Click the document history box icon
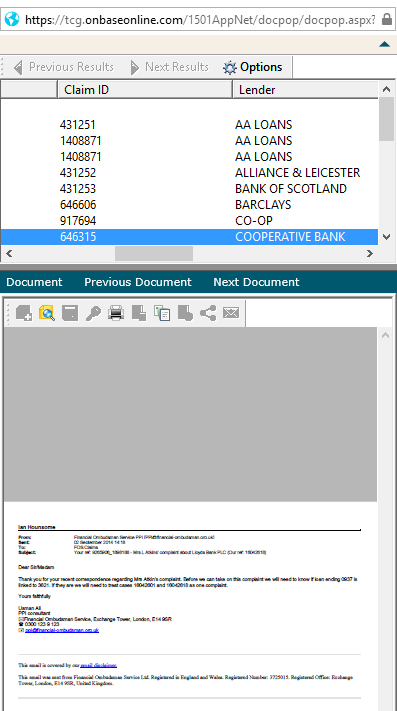 (x=70, y=313)
